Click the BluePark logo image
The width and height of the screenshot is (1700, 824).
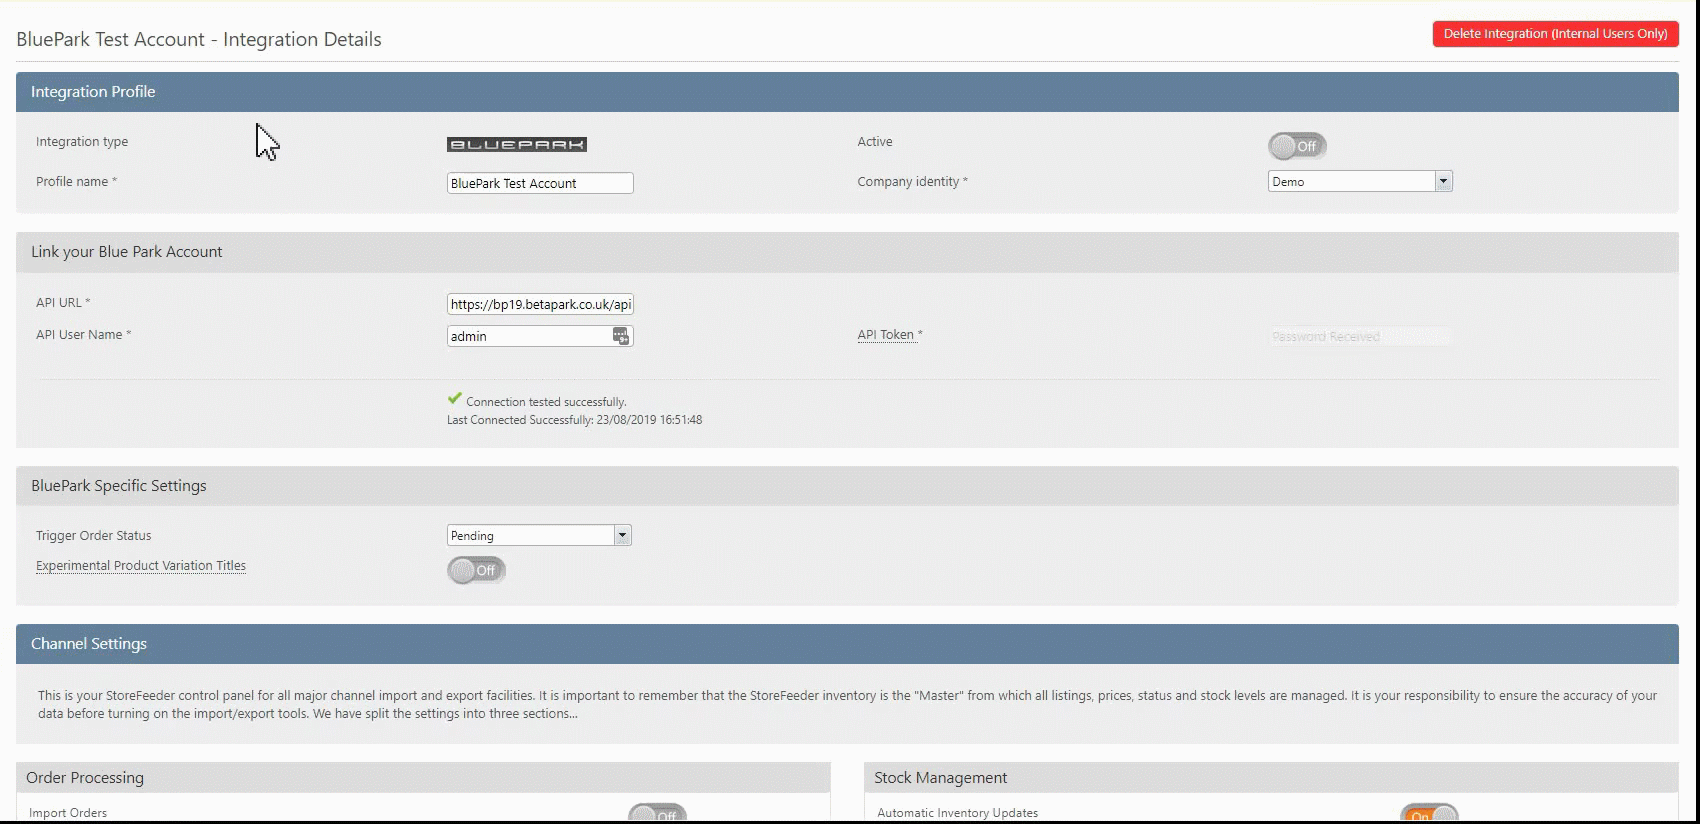(517, 144)
